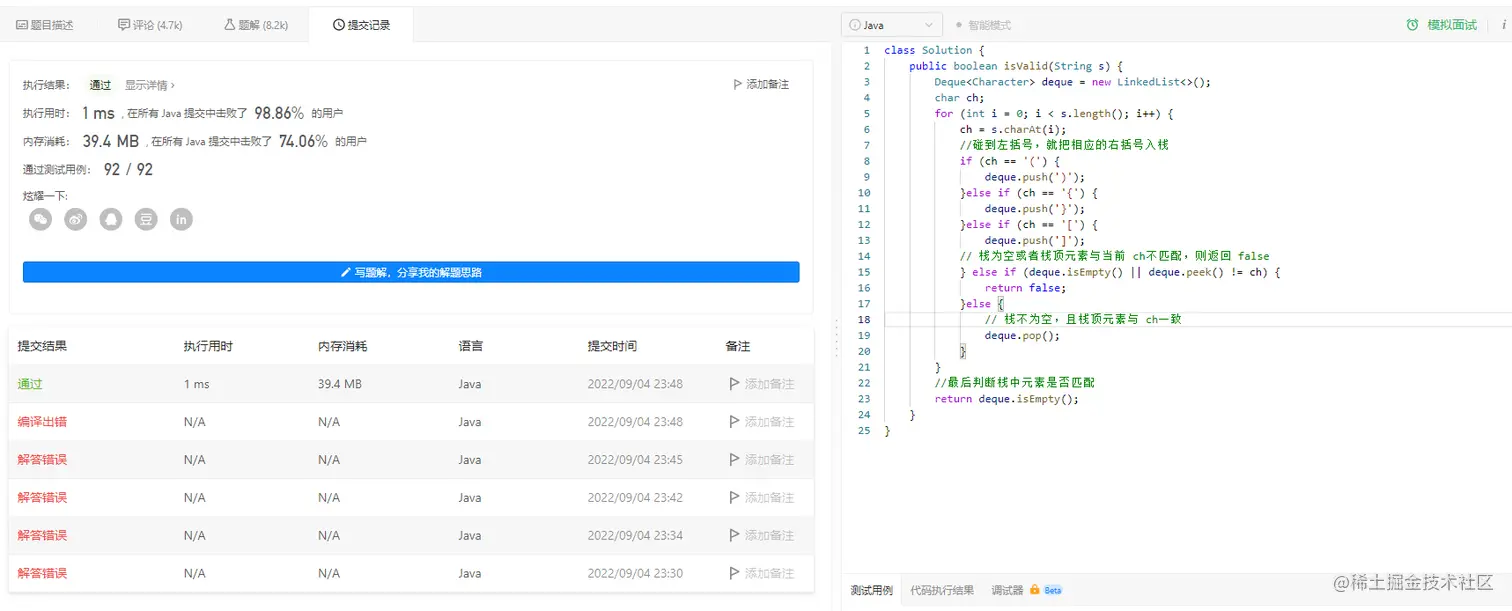Open the 调试器 Beta tab
This screenshot has height=611, width=1512.
pos(1027,590)
